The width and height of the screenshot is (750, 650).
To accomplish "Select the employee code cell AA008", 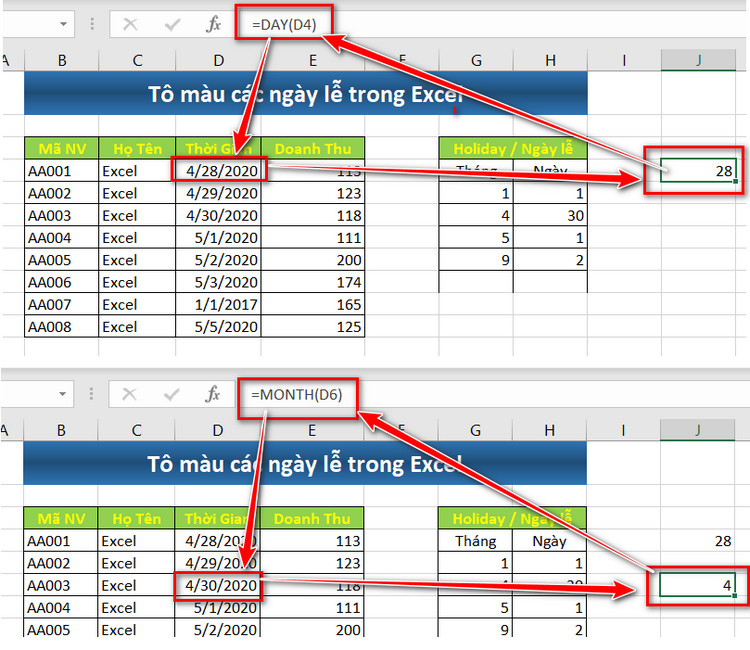I will click(x=61, y=327).
